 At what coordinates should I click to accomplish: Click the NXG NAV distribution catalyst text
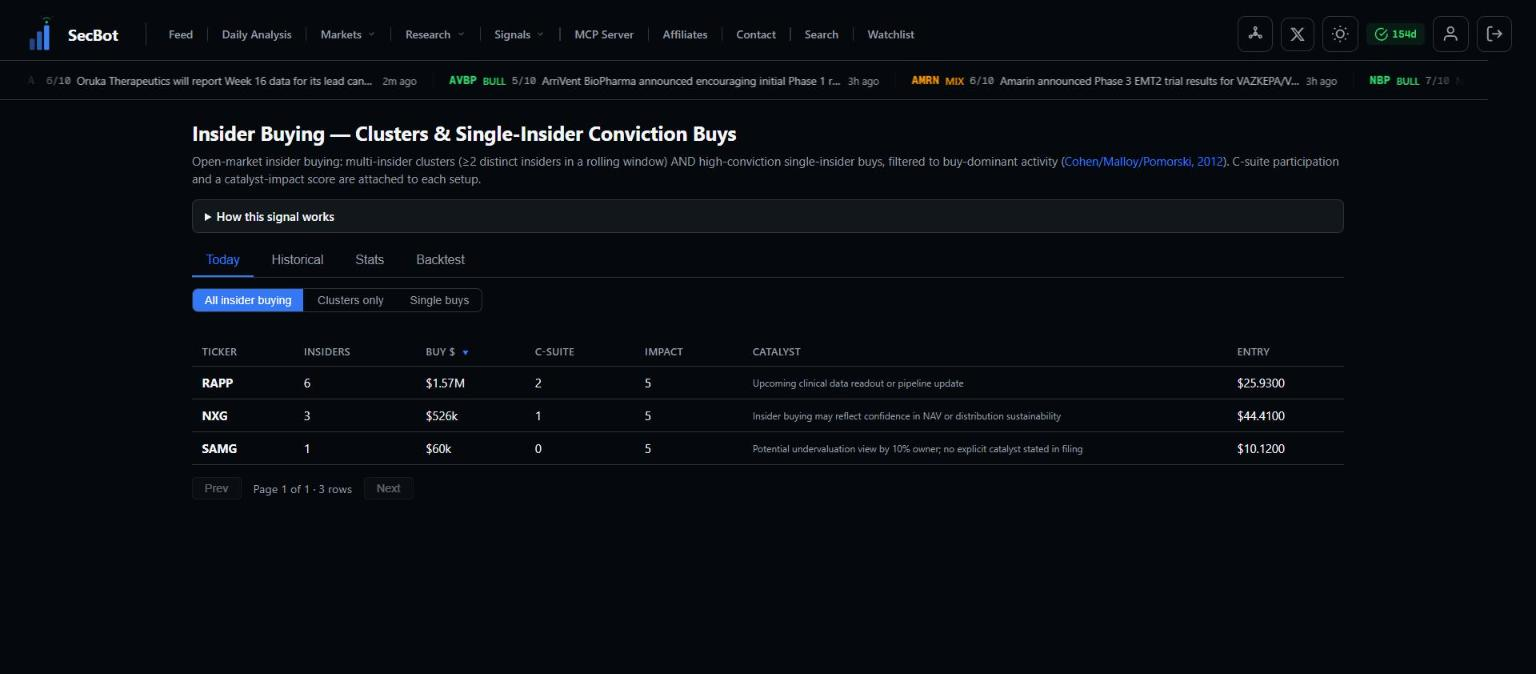pos(907,416)
